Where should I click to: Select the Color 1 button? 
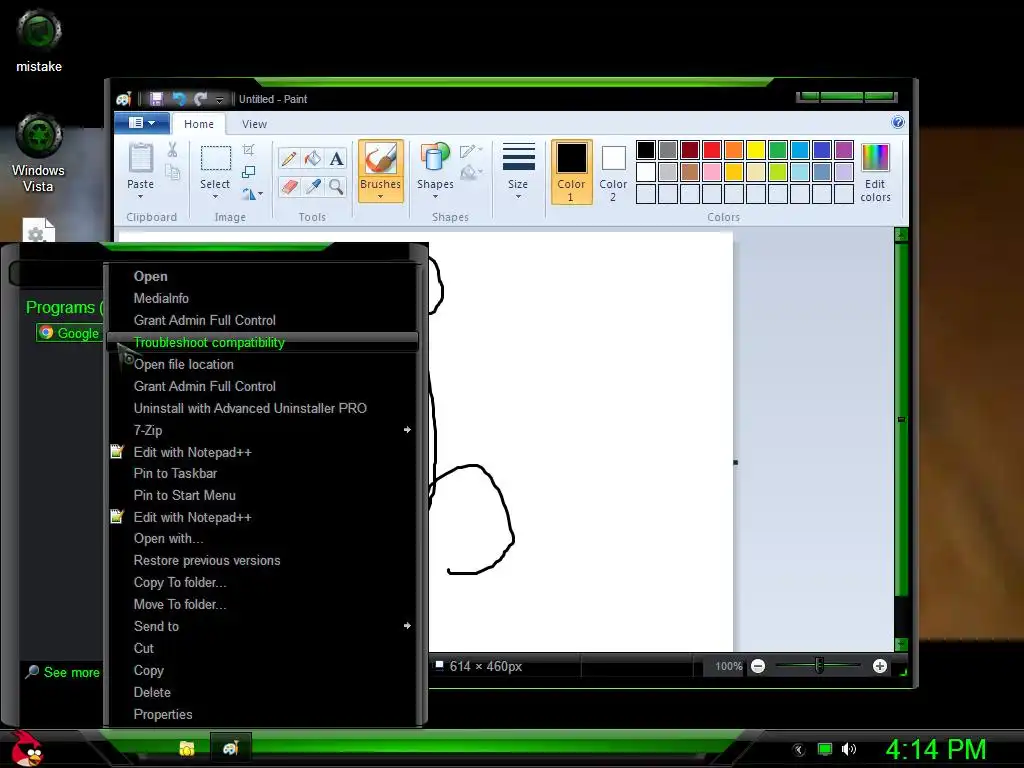[571, 172]
